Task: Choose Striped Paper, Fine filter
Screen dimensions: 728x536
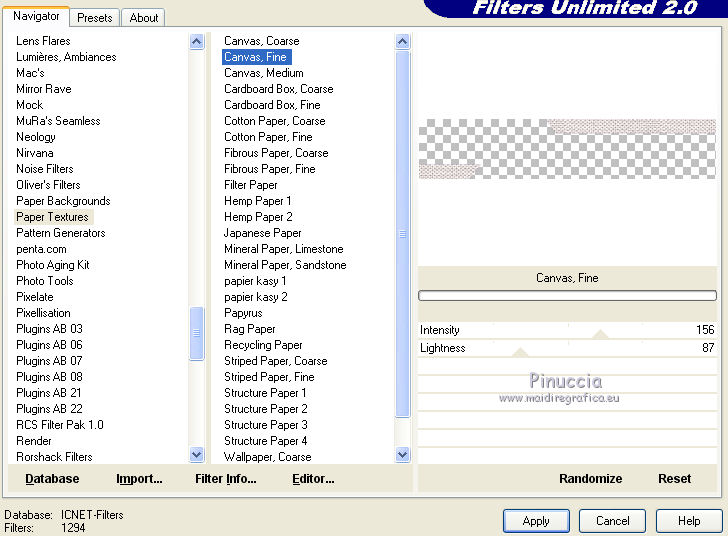Action: pos(269,377)
